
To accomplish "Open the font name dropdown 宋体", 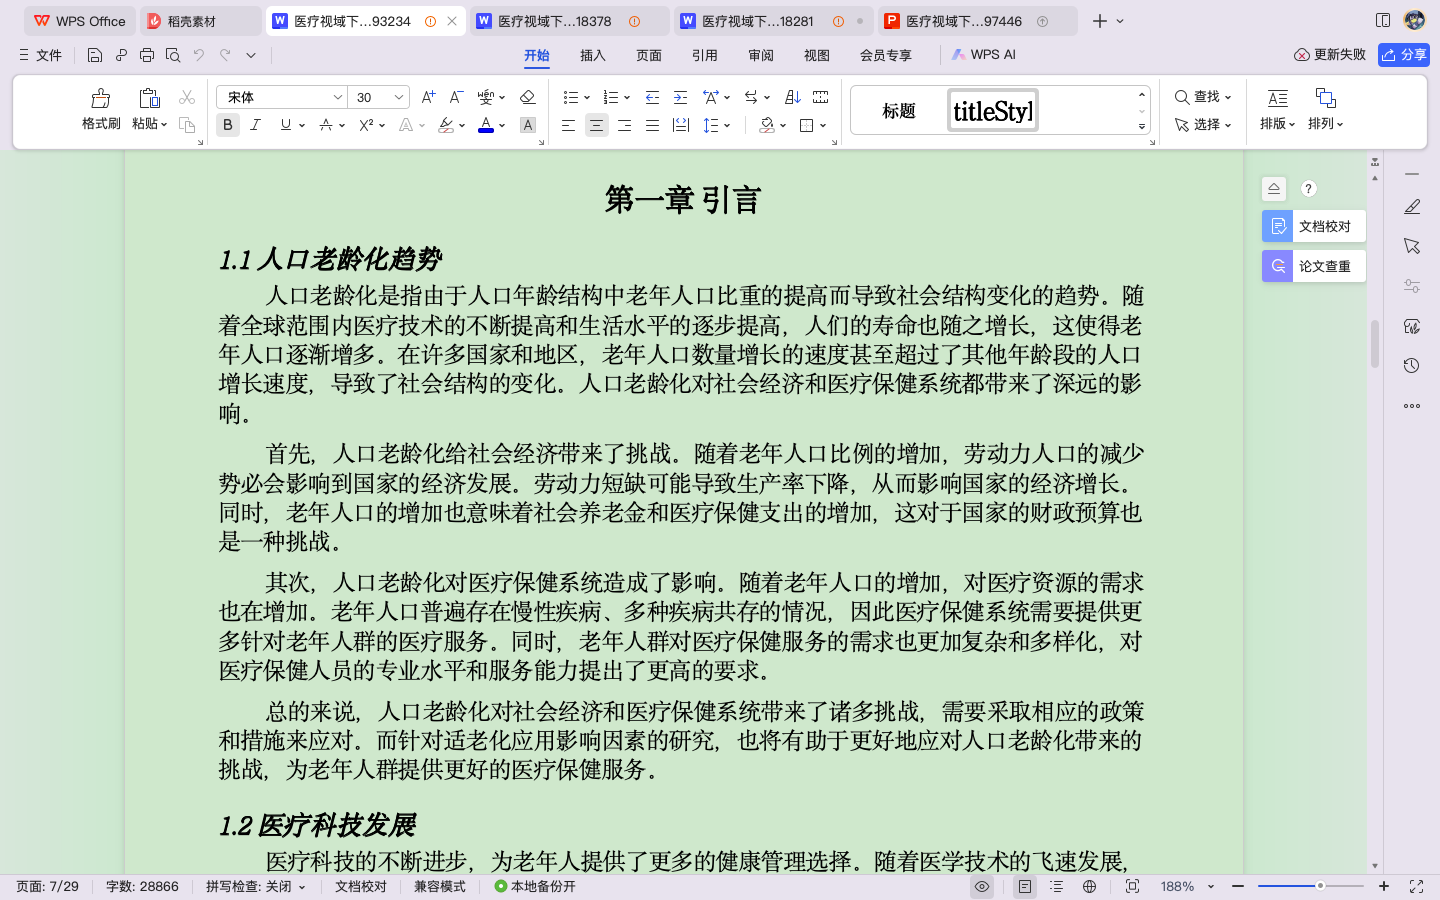I will [x=337, y=97].
